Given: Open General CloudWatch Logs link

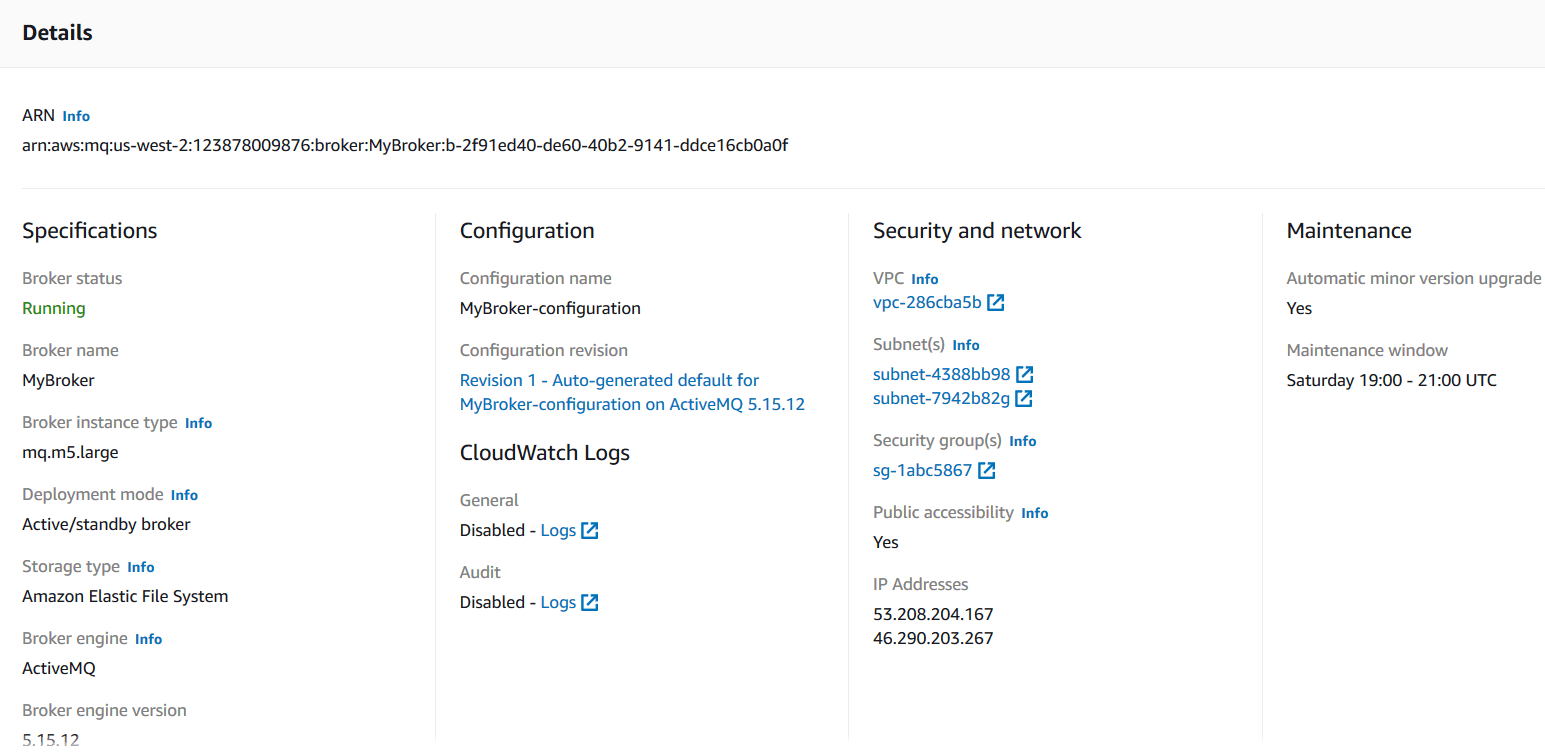Looking at the screenshot, I should [558, 530].
